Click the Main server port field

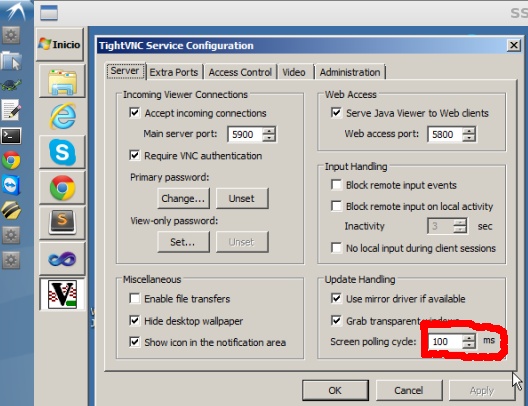pos(245,134)
